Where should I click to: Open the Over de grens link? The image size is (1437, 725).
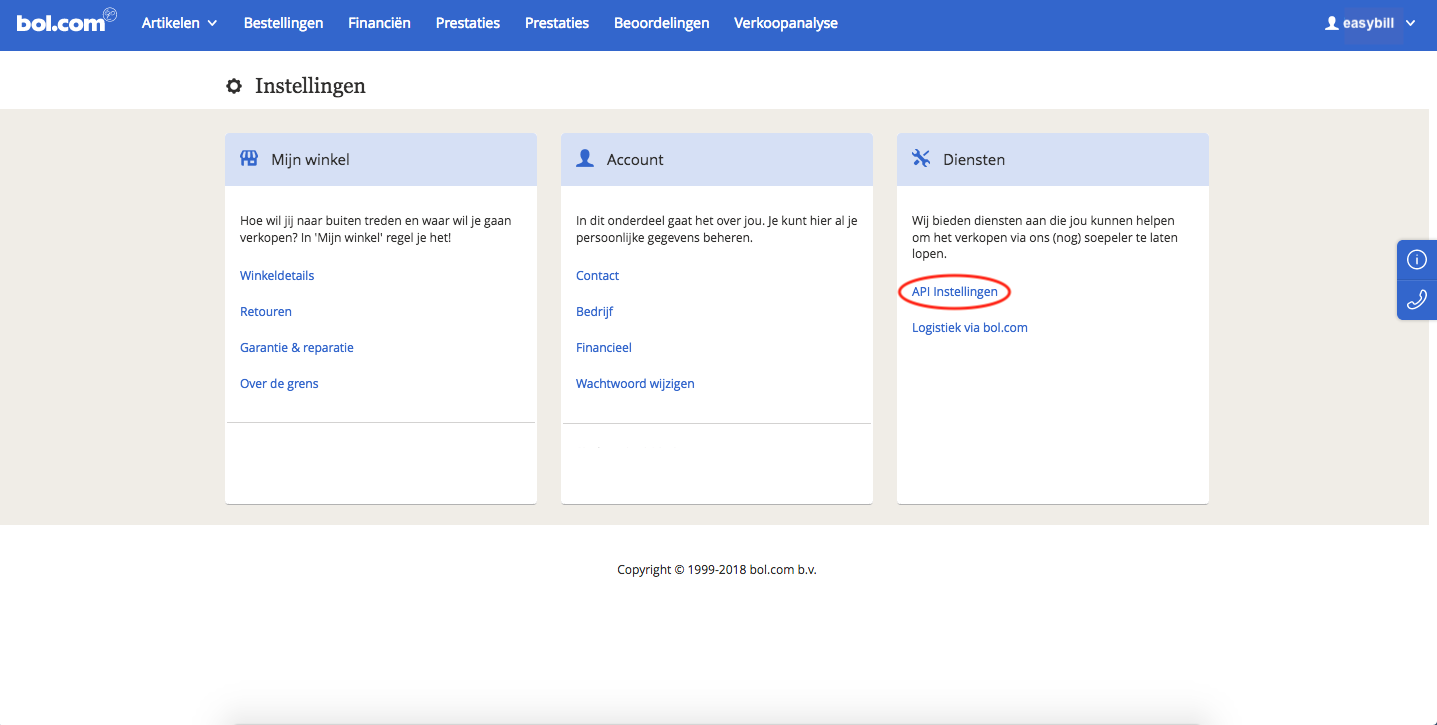coord(279,384)
